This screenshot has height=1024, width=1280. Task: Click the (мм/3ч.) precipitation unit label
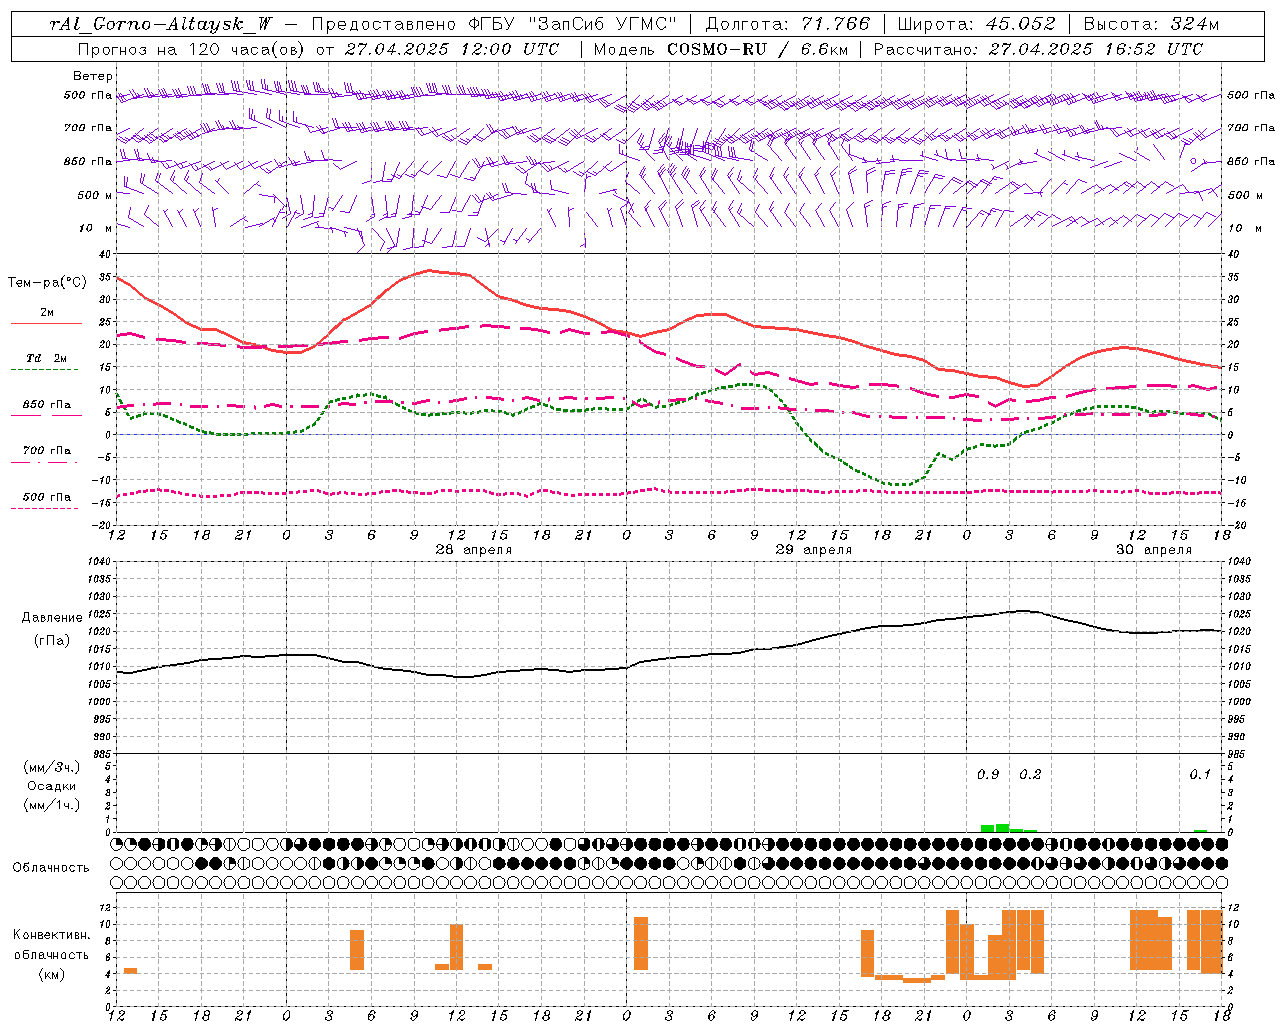point(51,767)
